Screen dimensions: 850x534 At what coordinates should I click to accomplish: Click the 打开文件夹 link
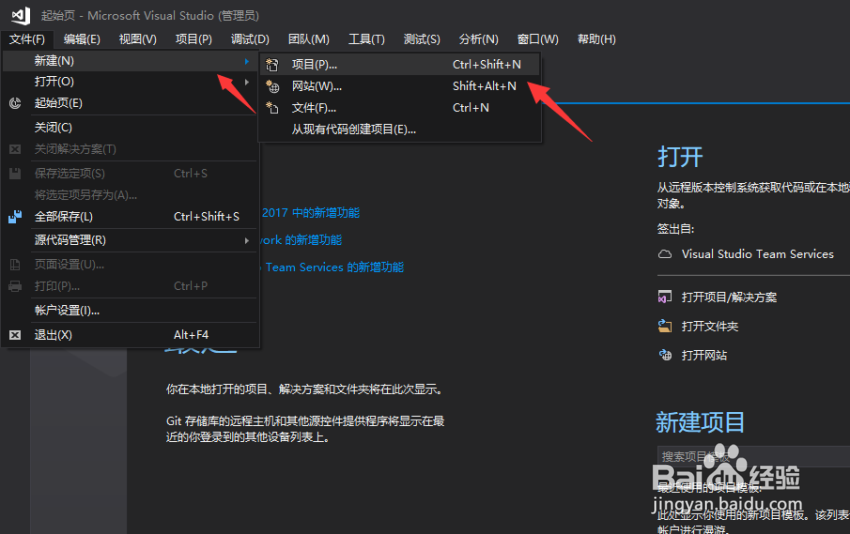(710, 326)
